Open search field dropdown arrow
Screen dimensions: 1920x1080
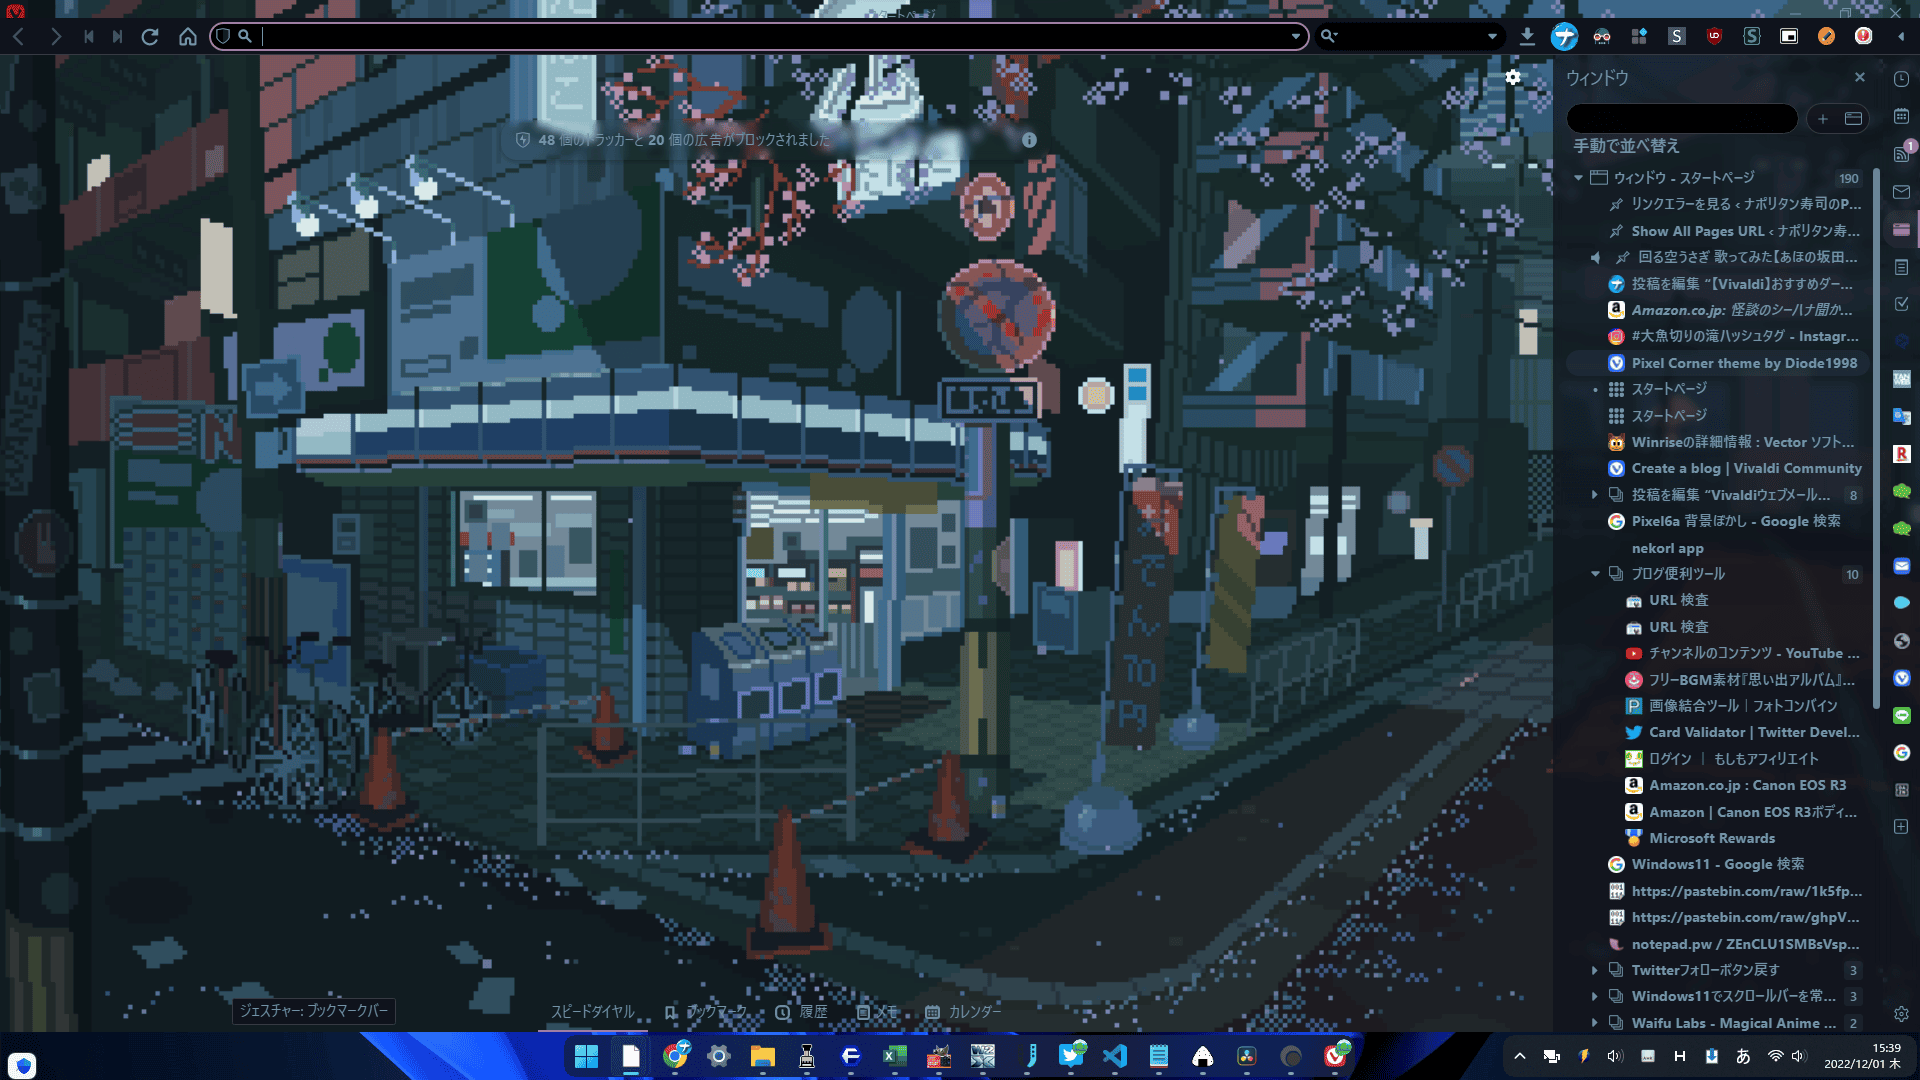click(1491, 37)
